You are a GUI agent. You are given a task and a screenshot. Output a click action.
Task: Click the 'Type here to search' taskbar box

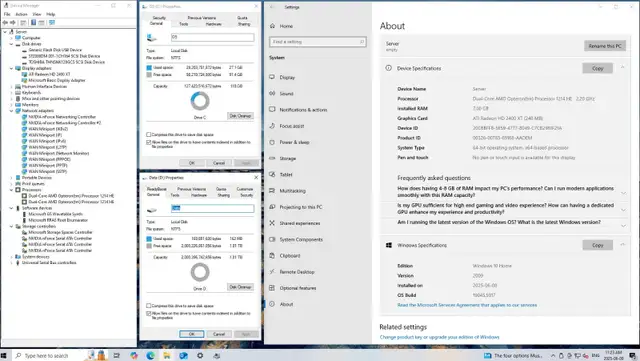tap(46, 356)
